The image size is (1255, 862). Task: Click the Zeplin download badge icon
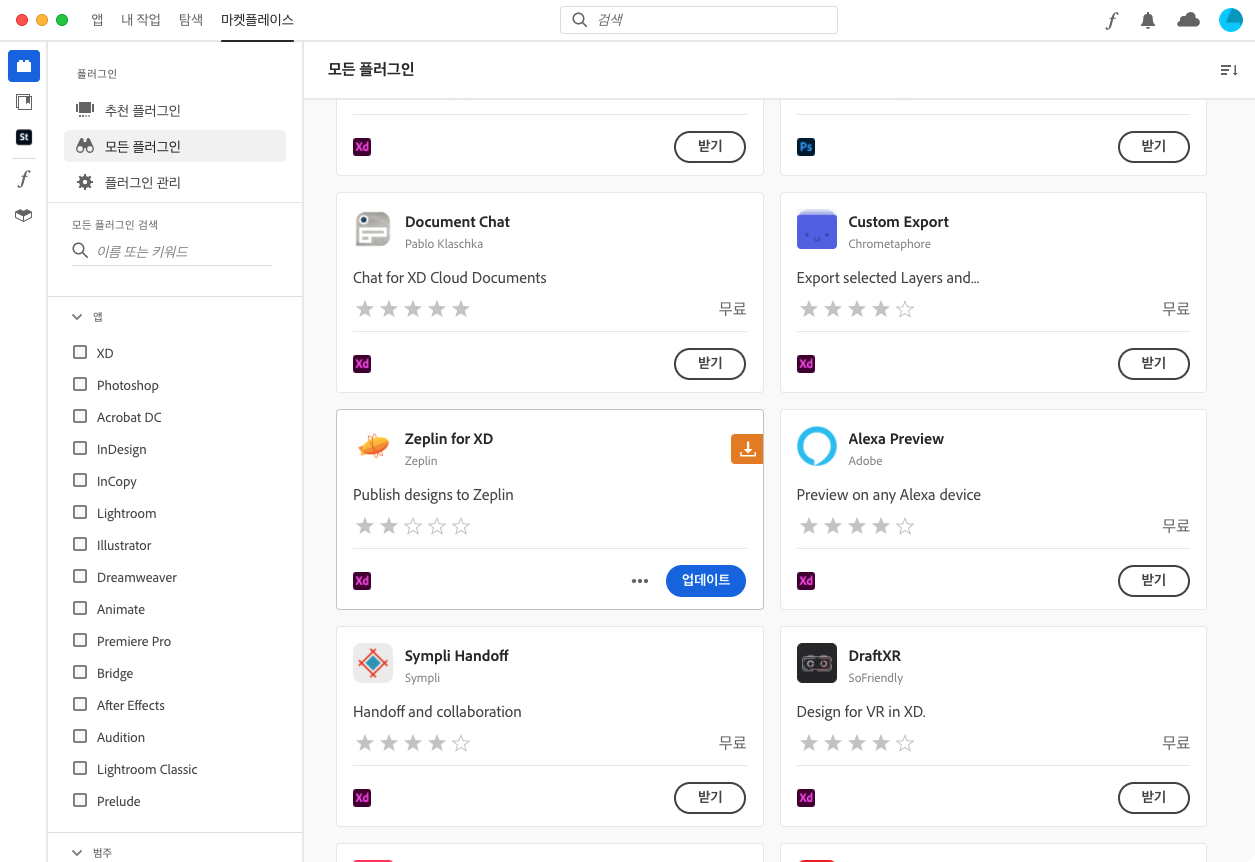click(747, 450)
